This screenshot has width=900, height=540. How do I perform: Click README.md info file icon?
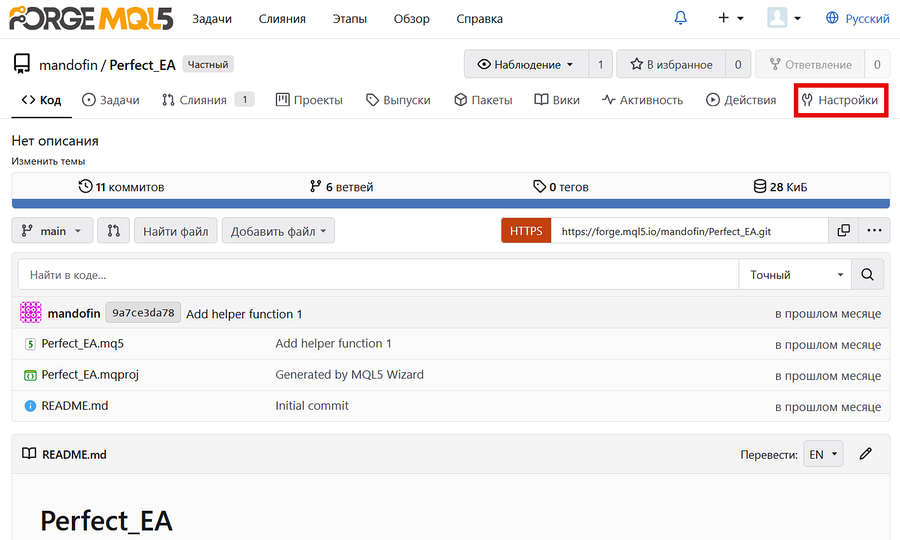point(30,406)
